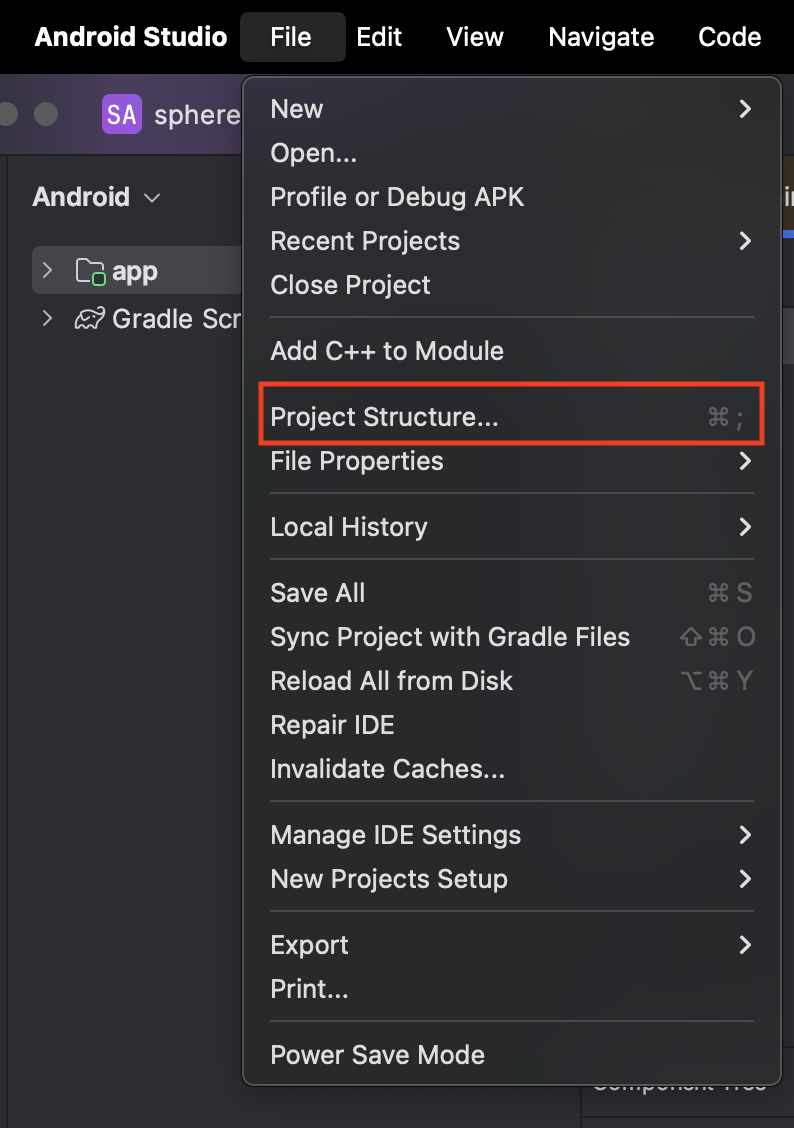The width and height of the screenshot is (794, 1128).
Task: Click the SA project avatar icon
Action: click(121, 114)
